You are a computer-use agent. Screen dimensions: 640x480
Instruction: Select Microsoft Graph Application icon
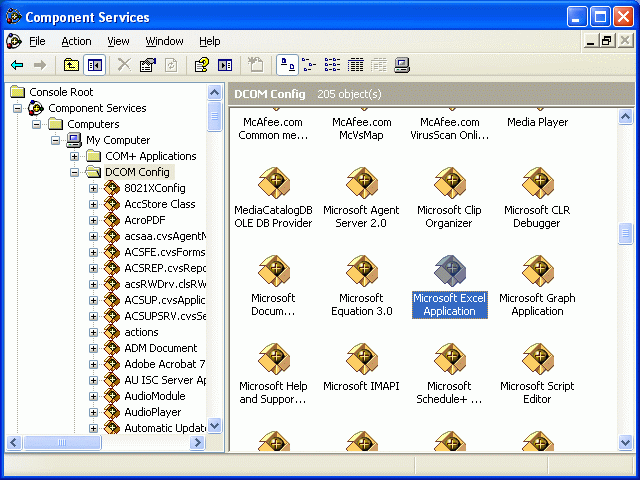pos(537,270)
